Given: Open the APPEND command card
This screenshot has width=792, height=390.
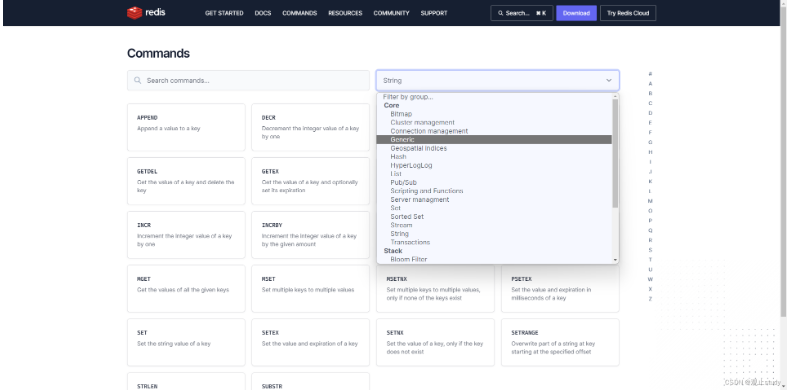Looking at the screenshot, I should [x=186, y=127].
